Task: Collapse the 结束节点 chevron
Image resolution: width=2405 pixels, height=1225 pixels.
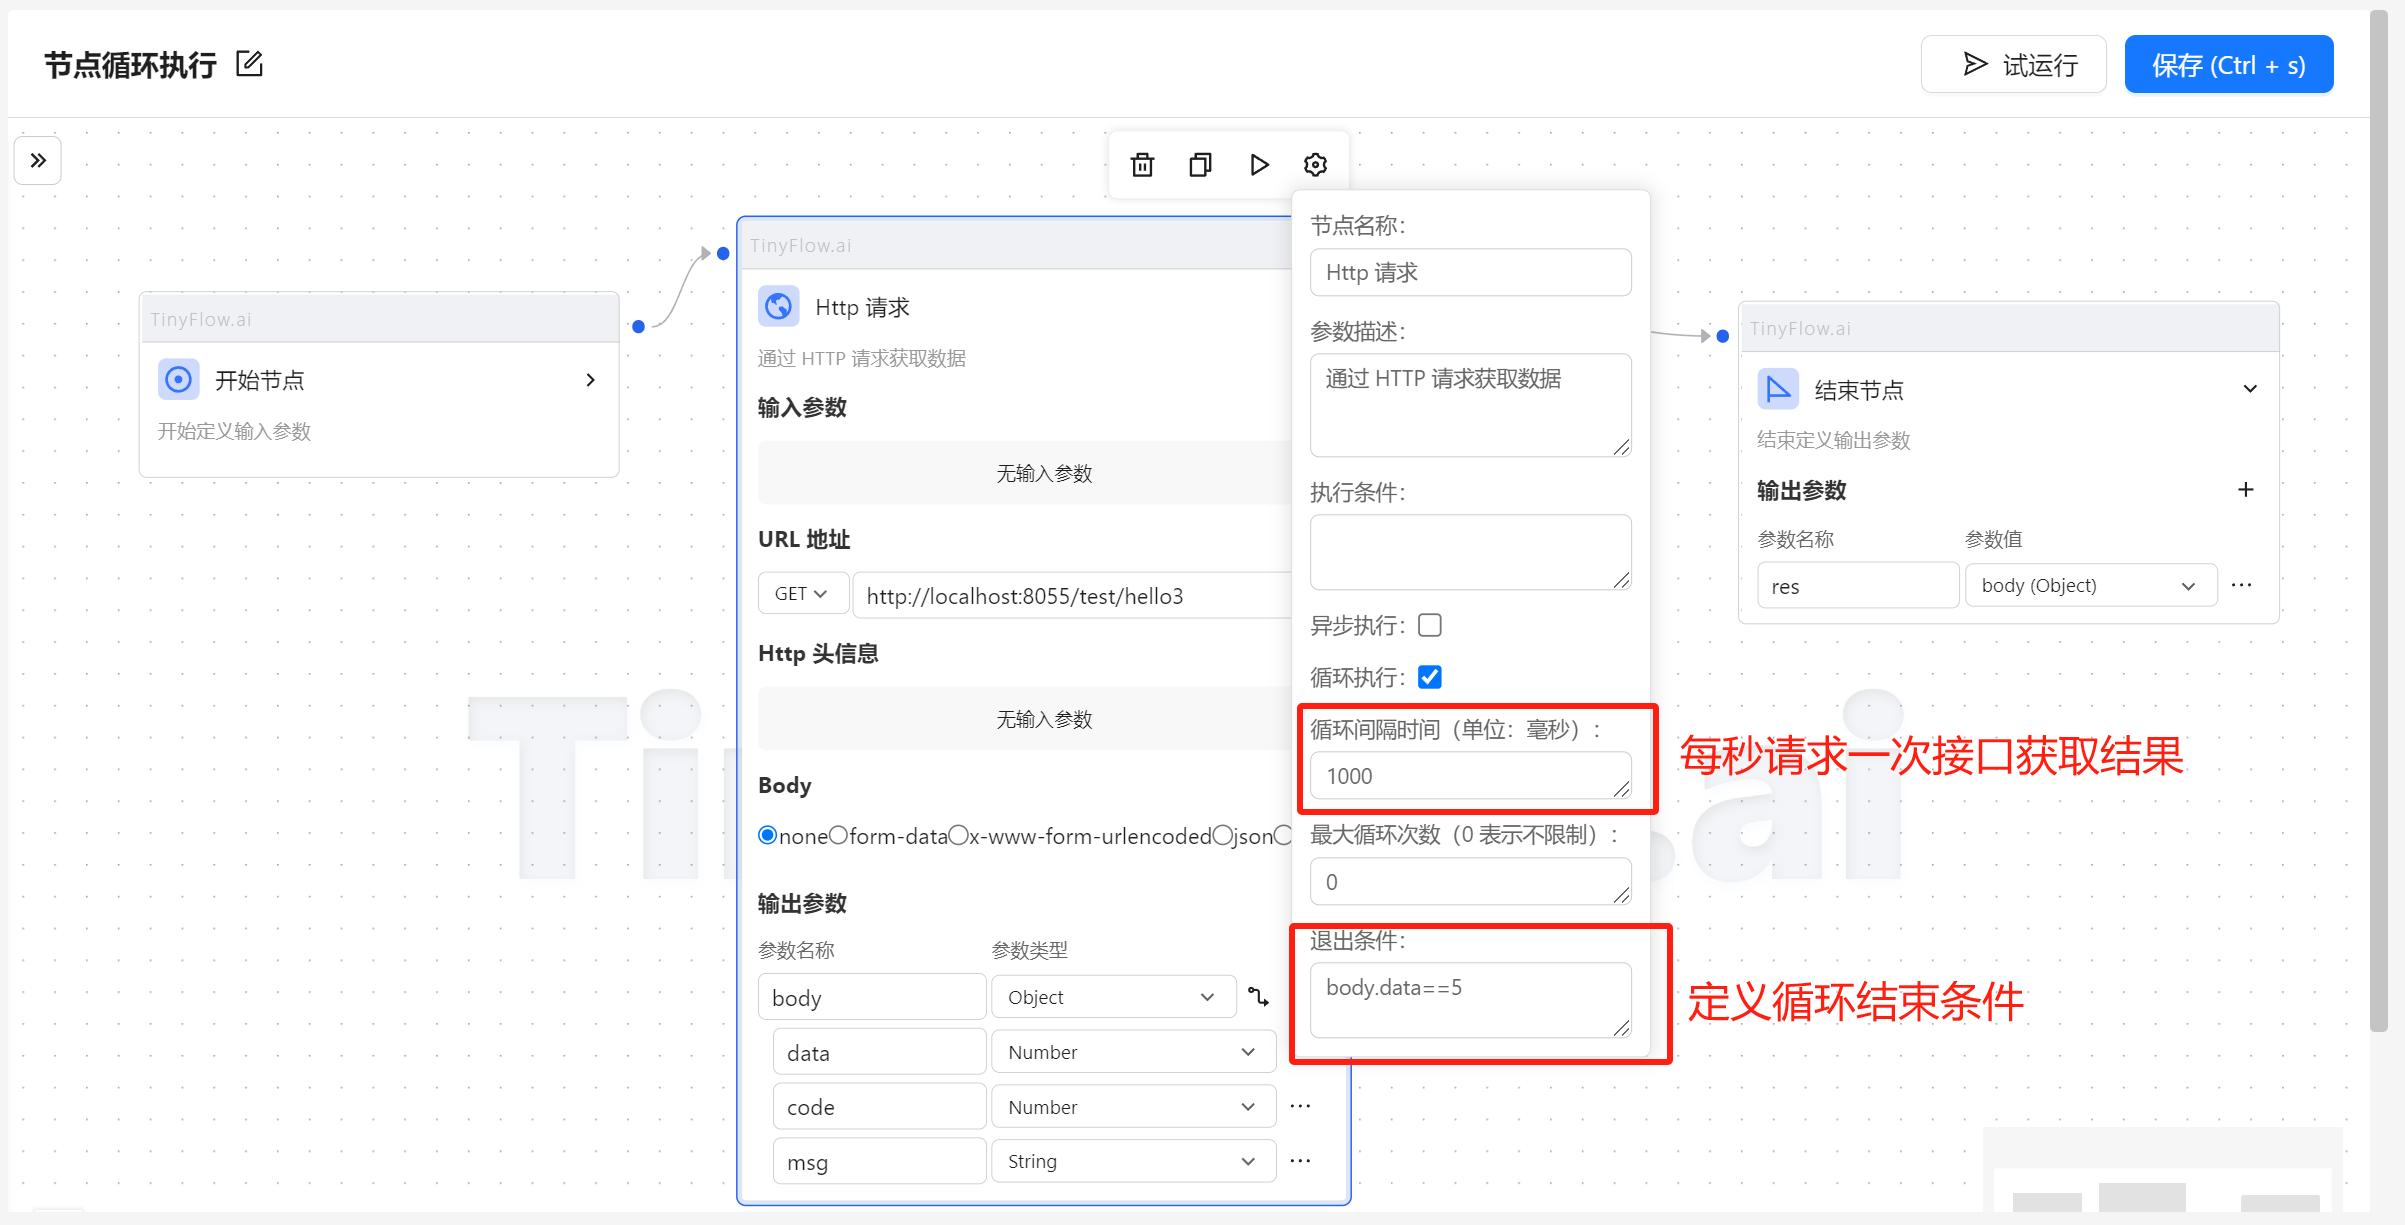Action: pos(2250,389)
